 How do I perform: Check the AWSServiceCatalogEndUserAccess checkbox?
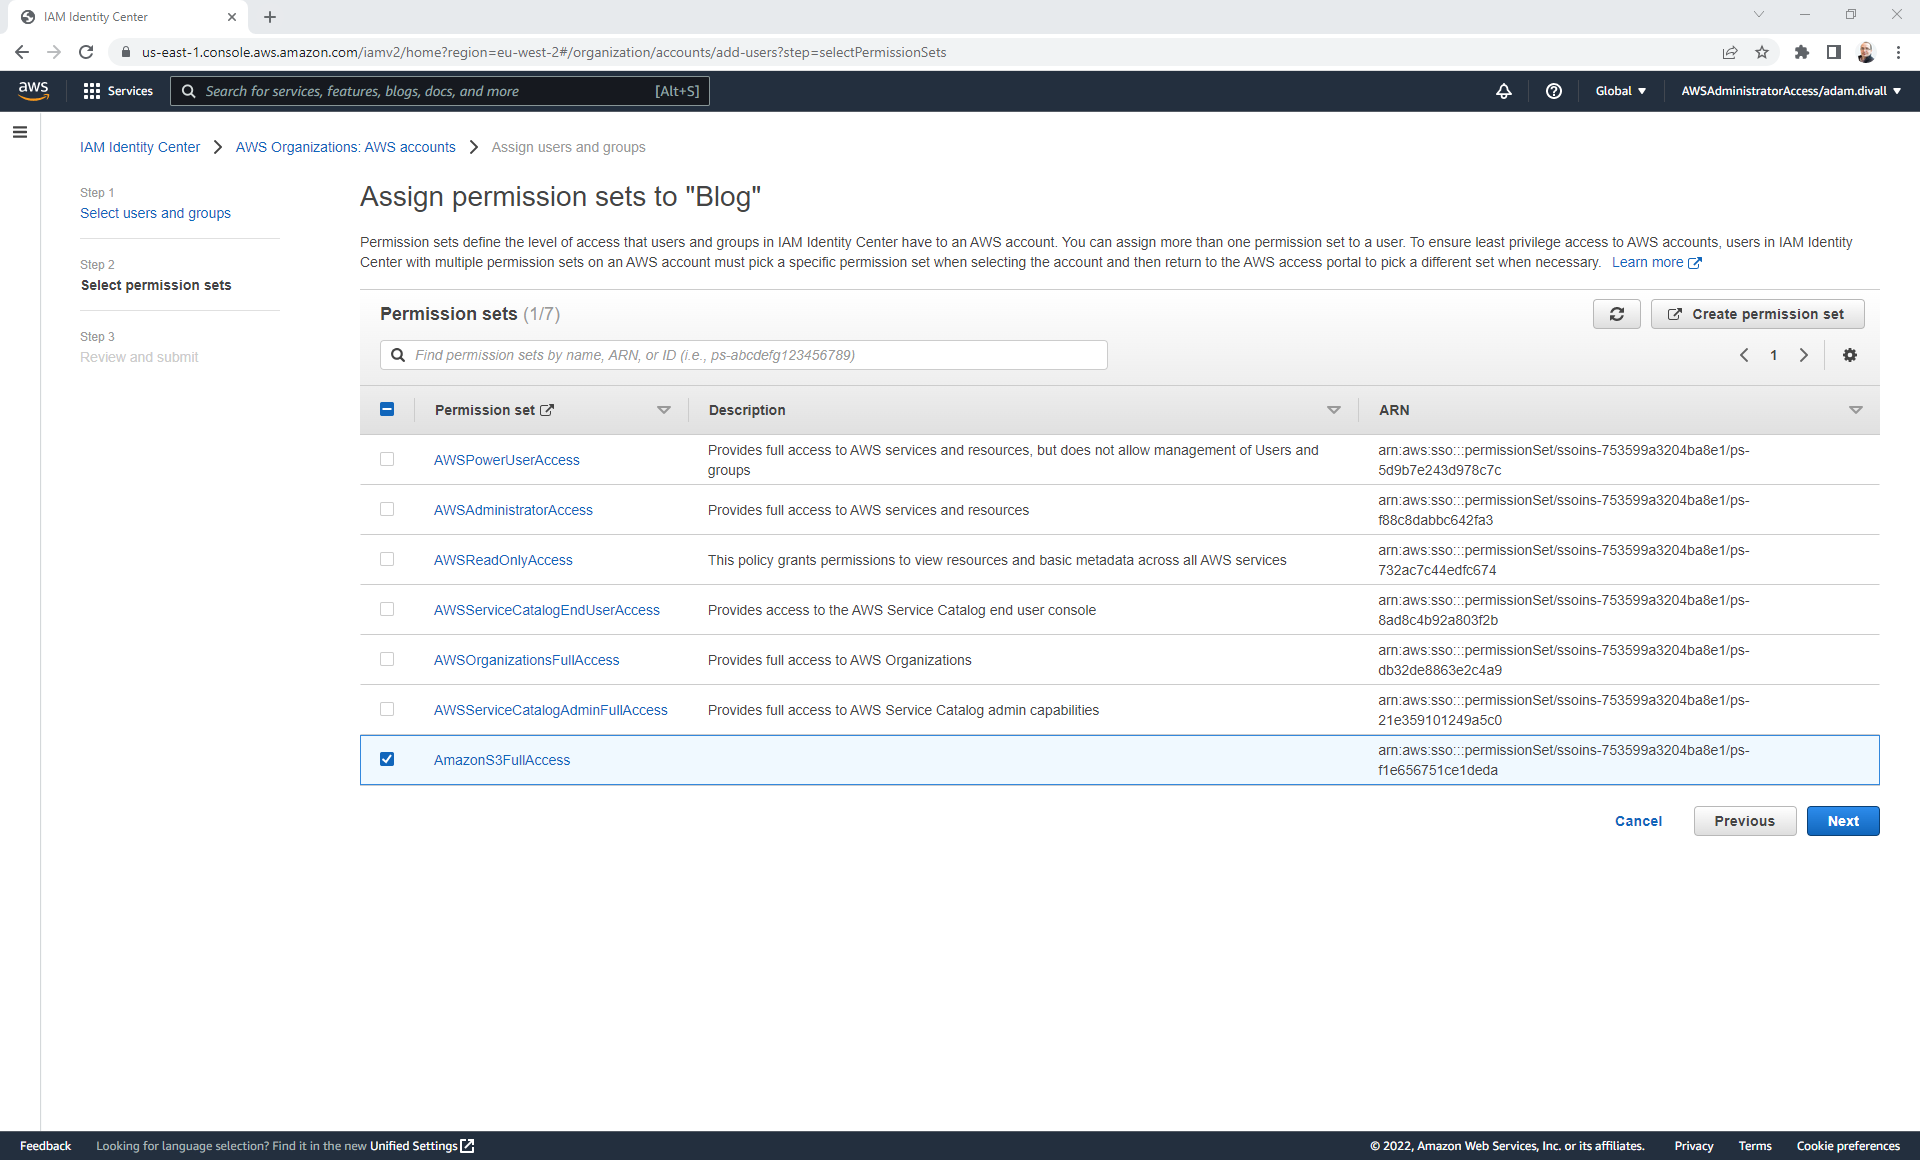[x=387, y=609]
